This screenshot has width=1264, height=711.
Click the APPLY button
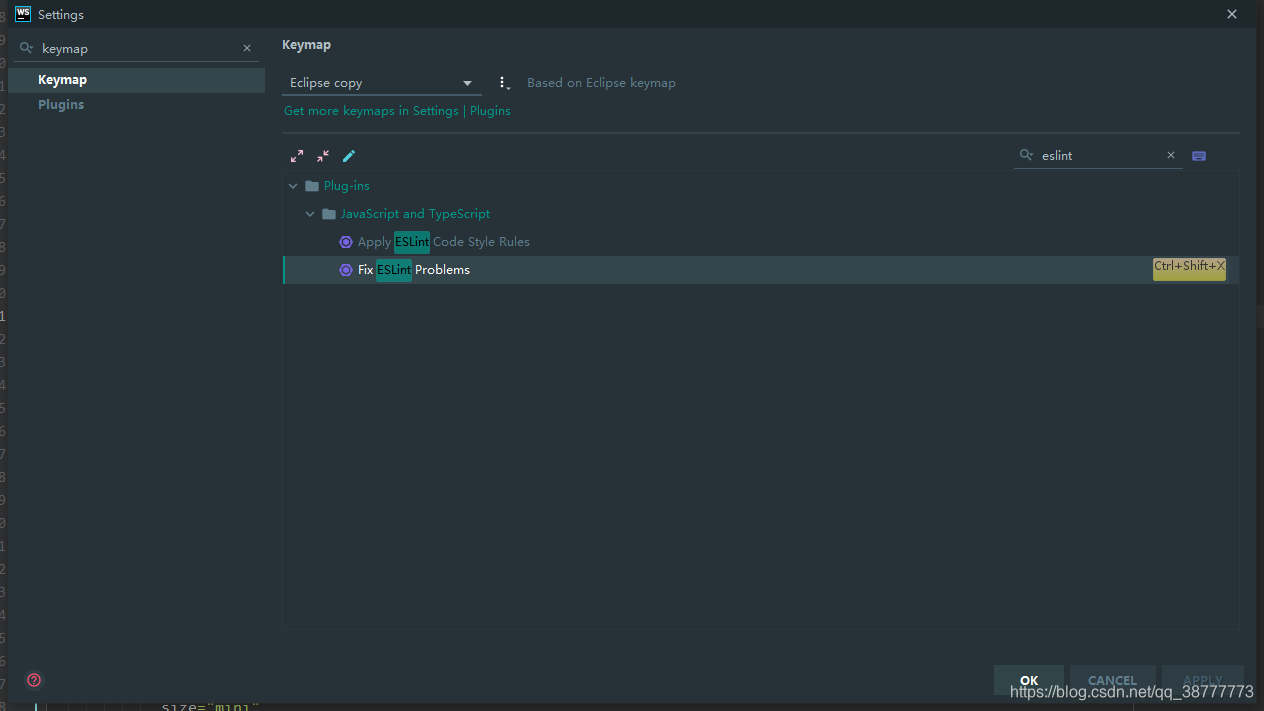click(1202, 680)
